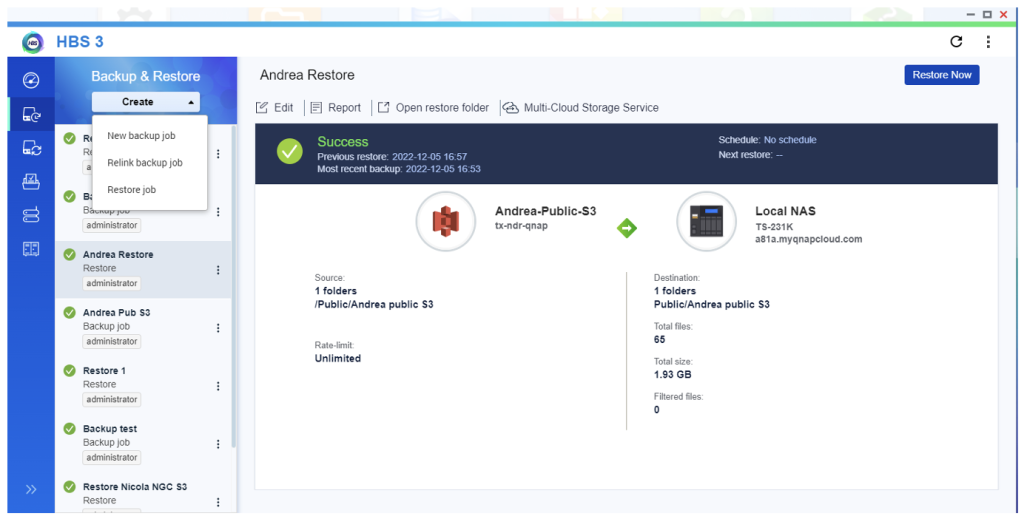The image size is (1024, 519).
Task: Click the Rate-limit value Unlimited
Action: [338, 358]
